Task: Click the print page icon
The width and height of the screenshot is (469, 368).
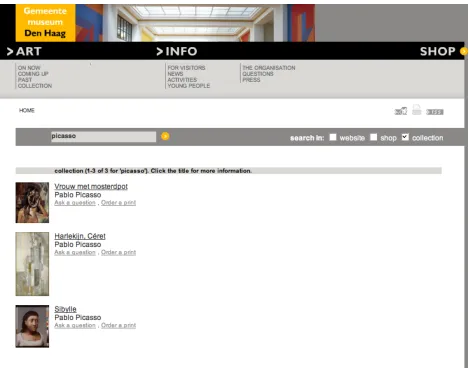Action: pos(417,110)
